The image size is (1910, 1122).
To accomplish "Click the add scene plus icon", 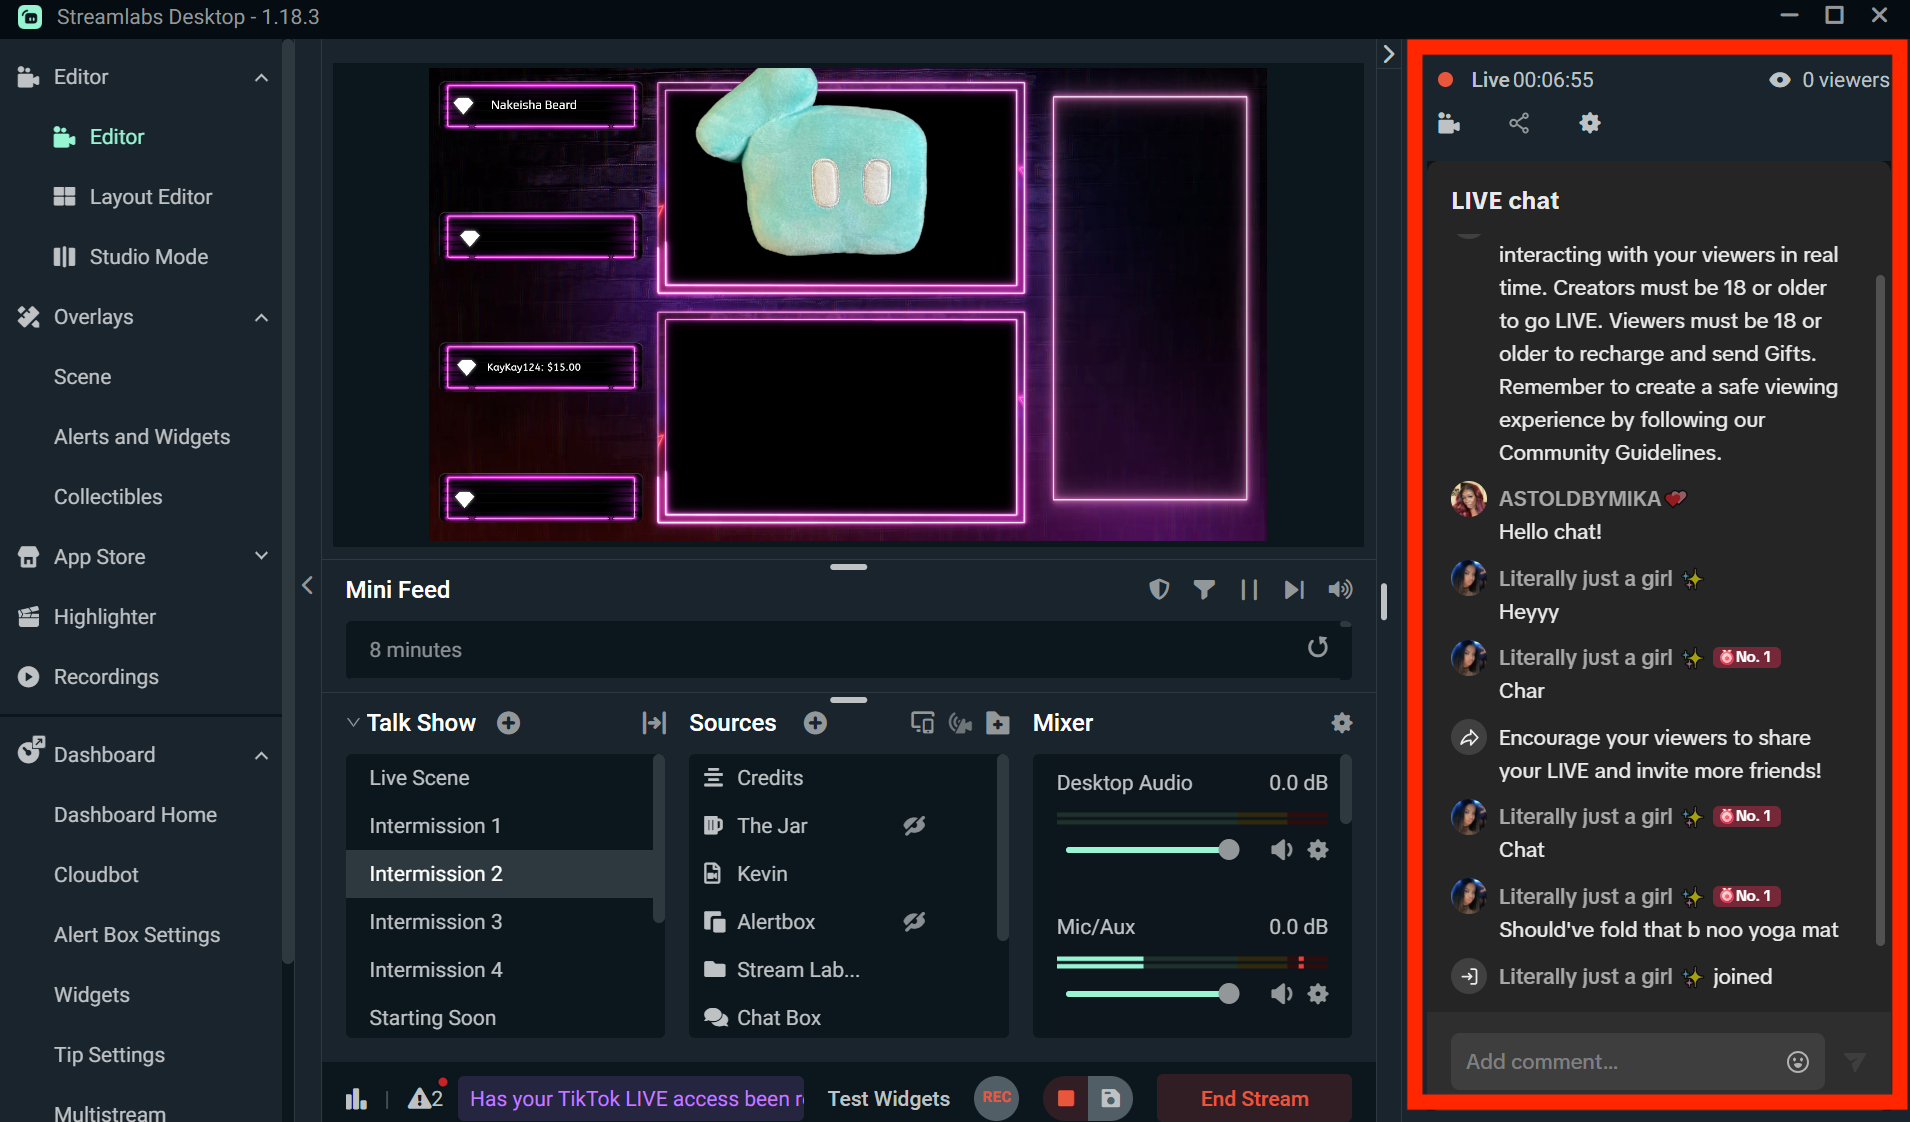I will pyautogui.click(x=508, y=723).
